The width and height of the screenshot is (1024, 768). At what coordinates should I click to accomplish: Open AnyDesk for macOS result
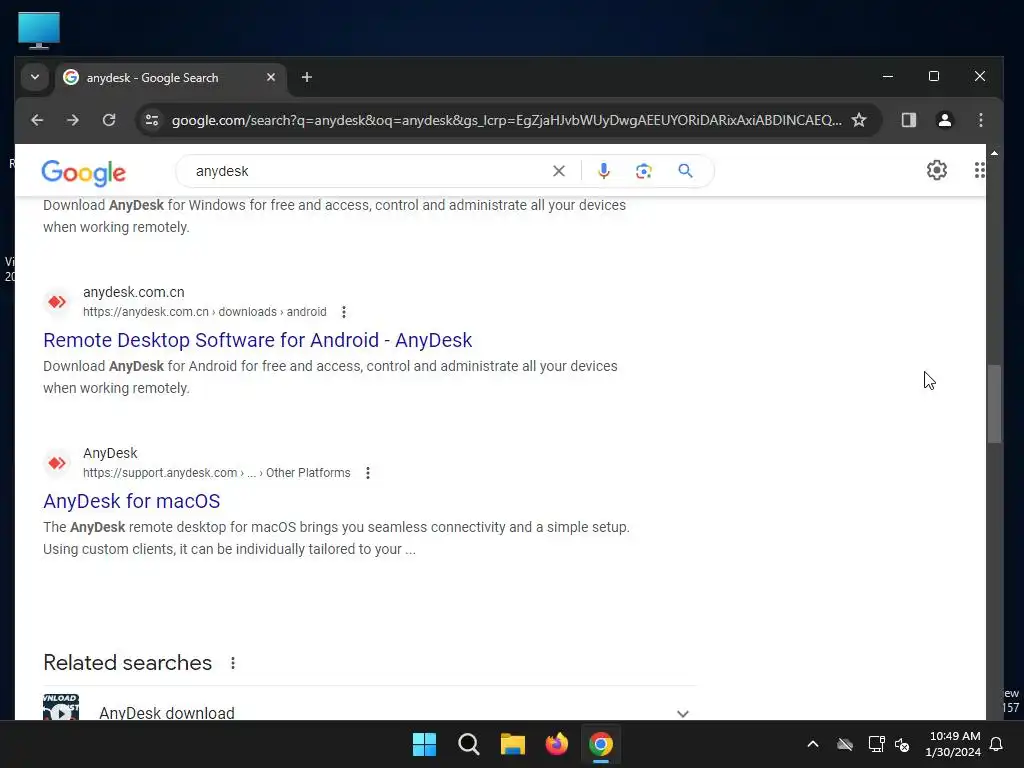tap(131, 501)
